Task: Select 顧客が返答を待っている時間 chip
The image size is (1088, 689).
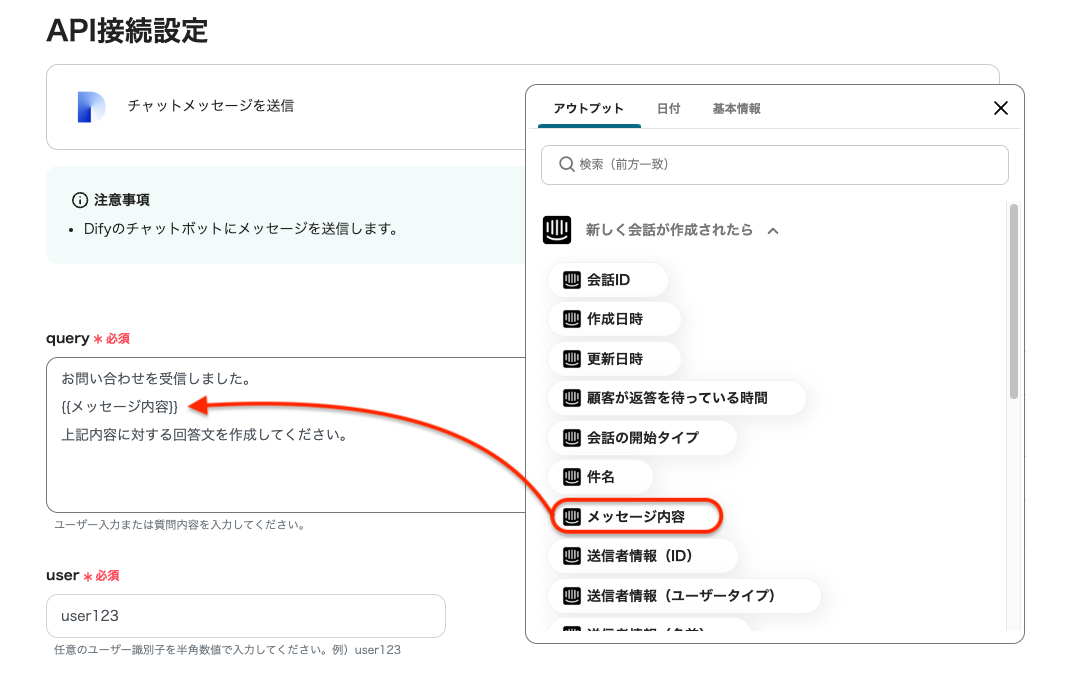Action: [x=676, y=398]
